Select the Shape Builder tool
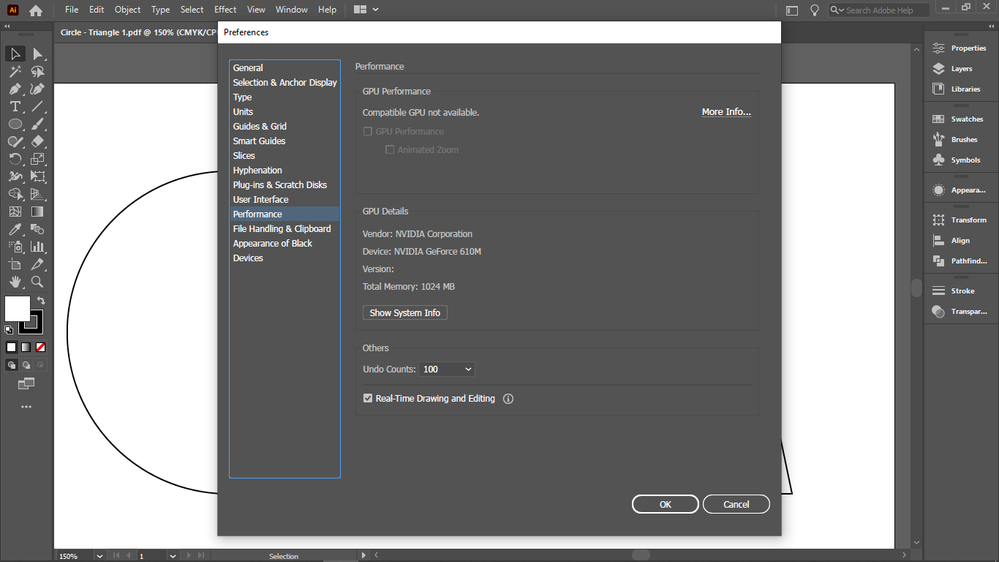The width and height of the screenshot is (999, 562). click(x=15, y=194)
